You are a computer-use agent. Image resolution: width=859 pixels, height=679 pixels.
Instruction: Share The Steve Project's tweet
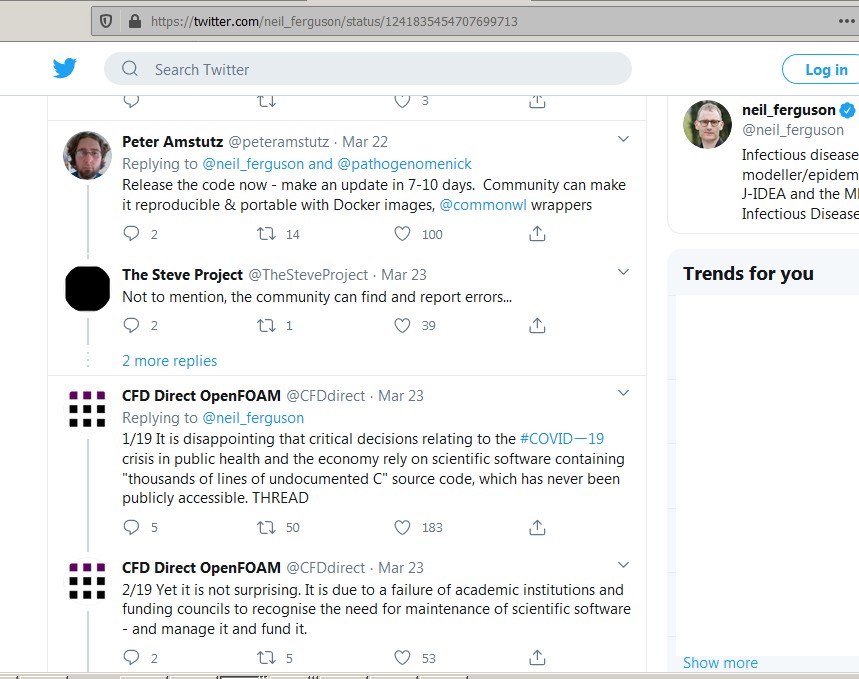pyautogui.click(x=537, y=325)
